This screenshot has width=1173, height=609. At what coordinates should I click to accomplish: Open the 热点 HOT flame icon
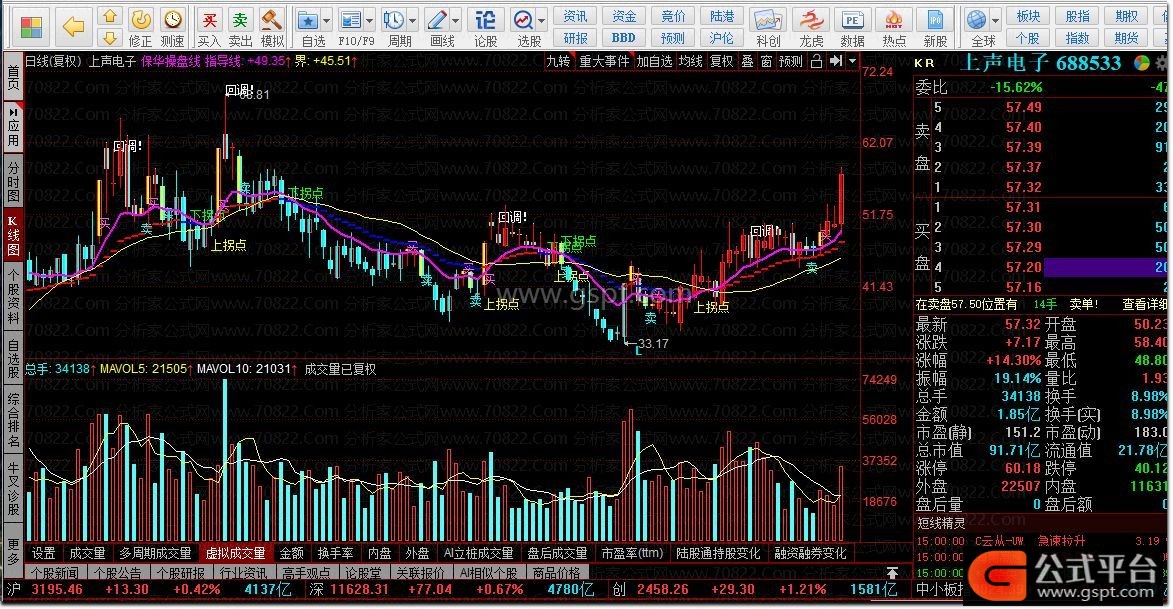(x=894, y=19)
